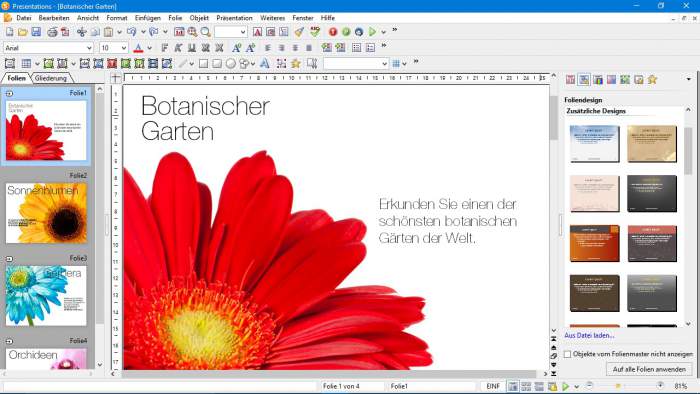Check 'Objekte vom Folienmaster nicht anzeigen'
The image size is (700, 394).
[x=567, y=354]
